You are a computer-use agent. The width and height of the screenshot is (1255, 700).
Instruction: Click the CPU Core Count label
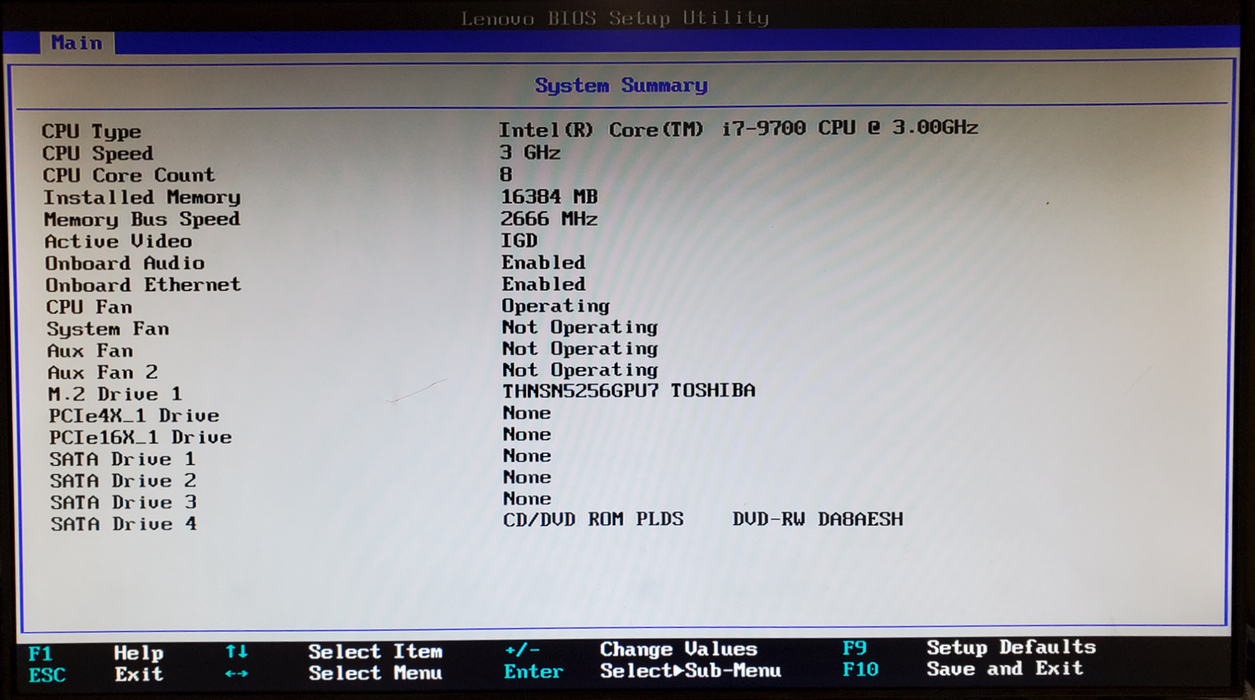(128, 175)
